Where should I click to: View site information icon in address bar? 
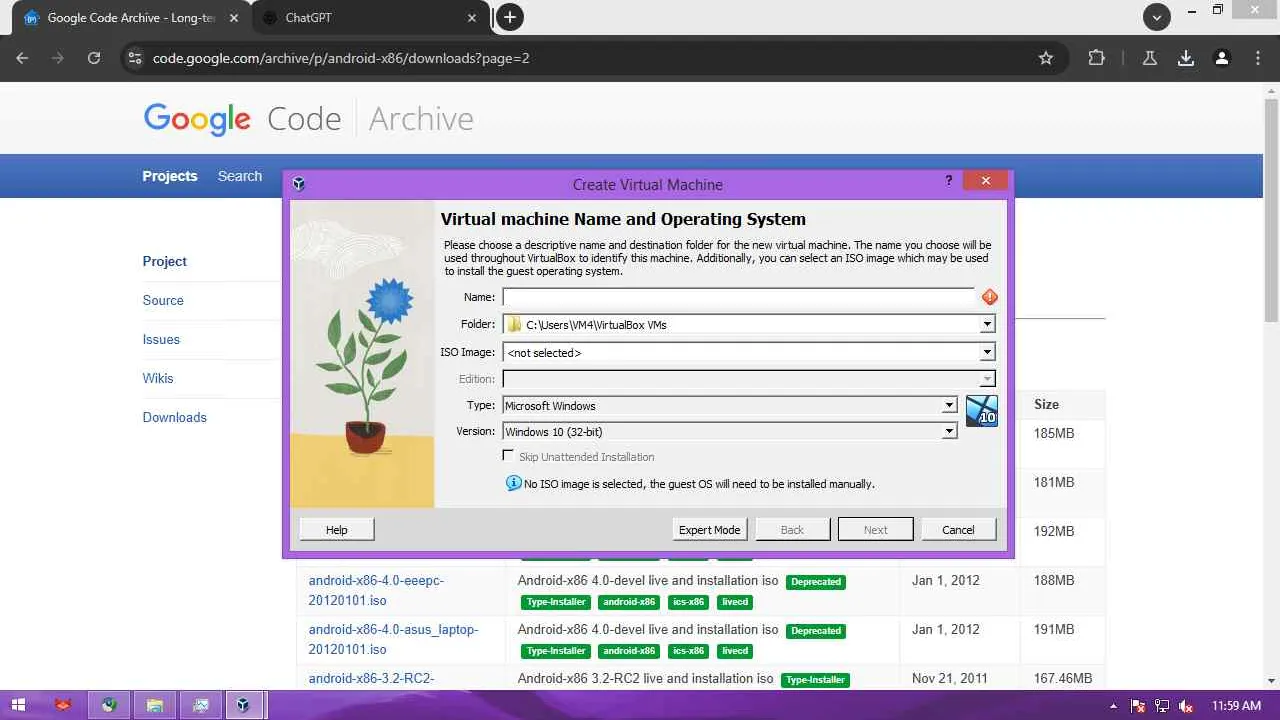coord(135,58)
